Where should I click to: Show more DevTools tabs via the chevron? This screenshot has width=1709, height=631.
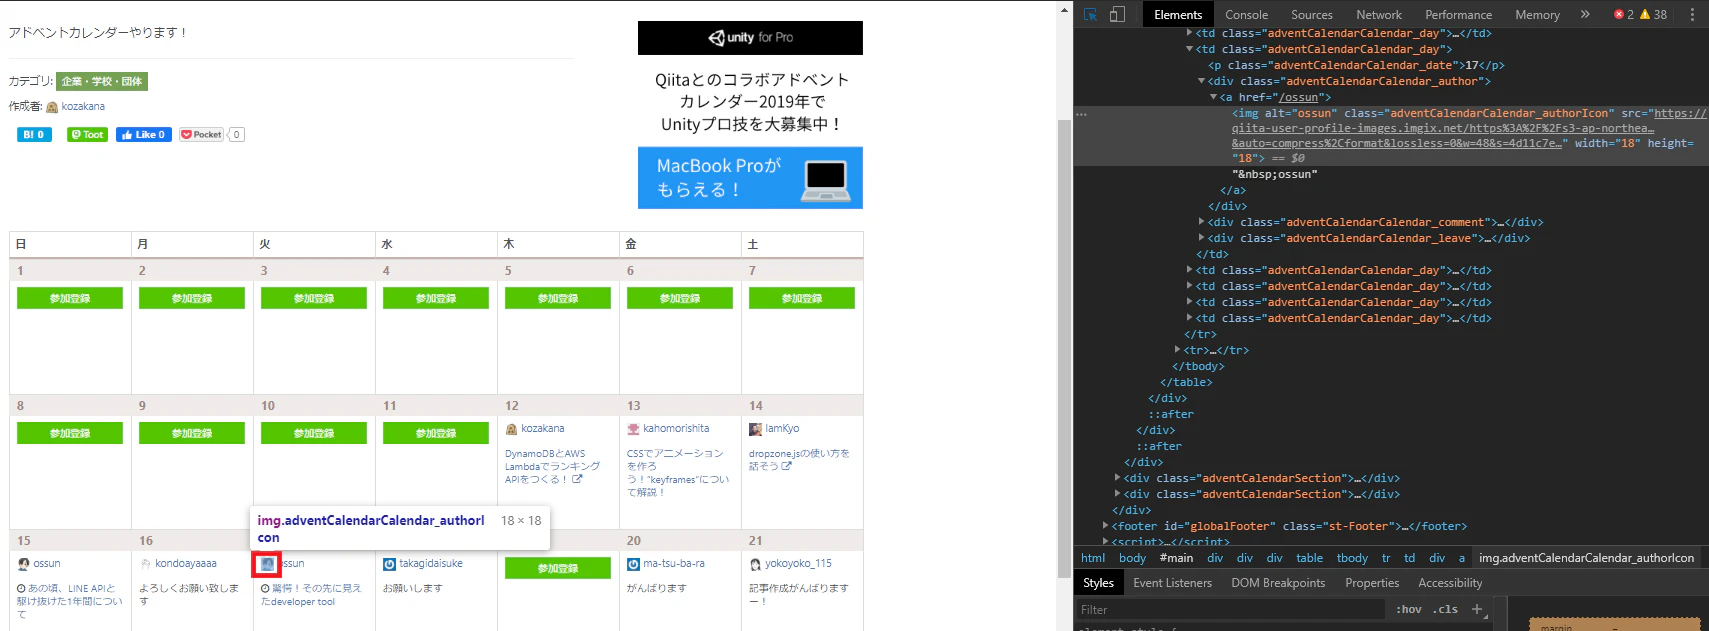(x=1585, y=14)
